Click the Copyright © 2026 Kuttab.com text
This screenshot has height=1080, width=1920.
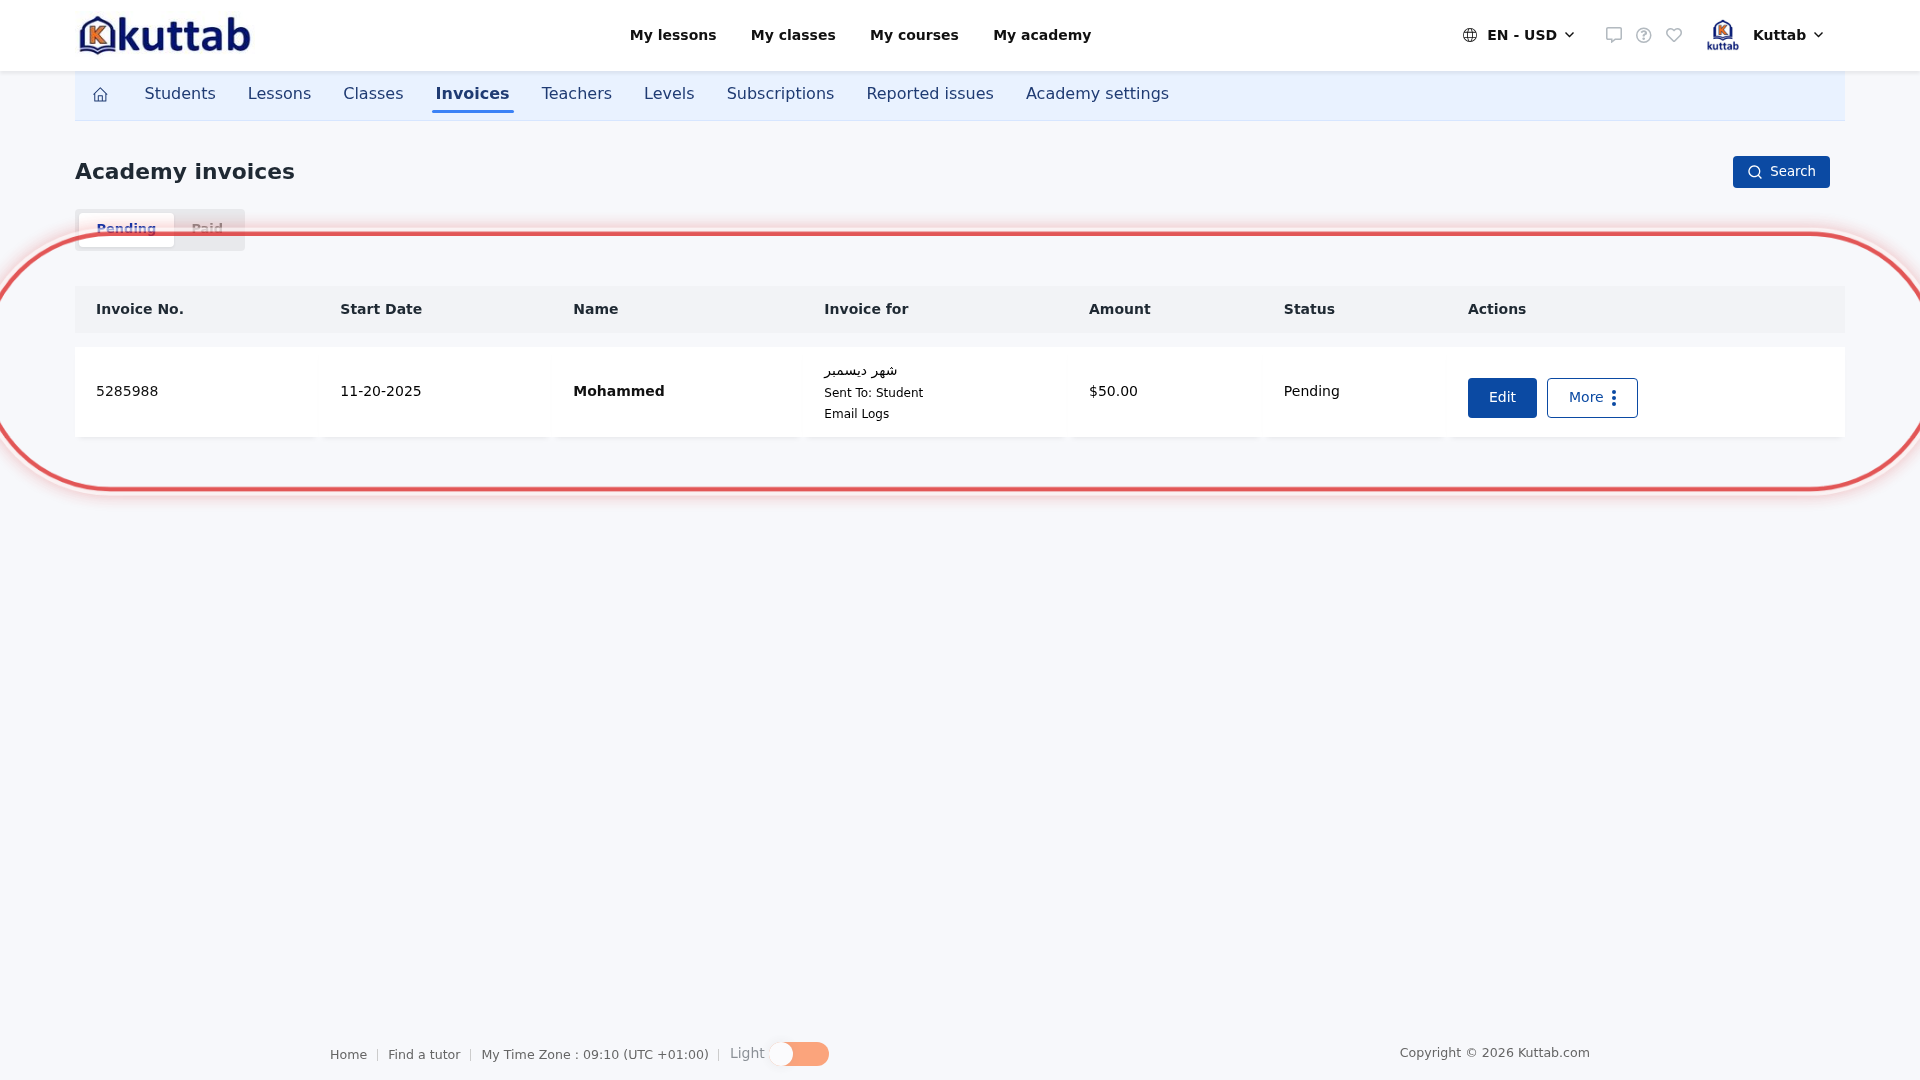point(1494,1053)
